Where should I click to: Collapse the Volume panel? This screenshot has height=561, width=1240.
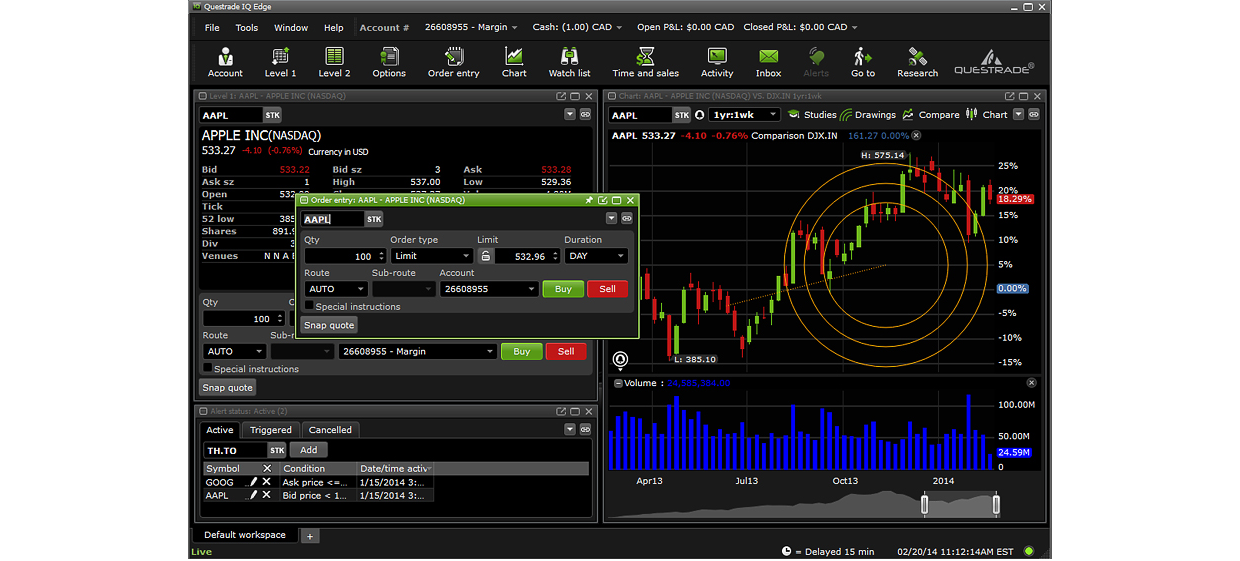pos(617,383)
